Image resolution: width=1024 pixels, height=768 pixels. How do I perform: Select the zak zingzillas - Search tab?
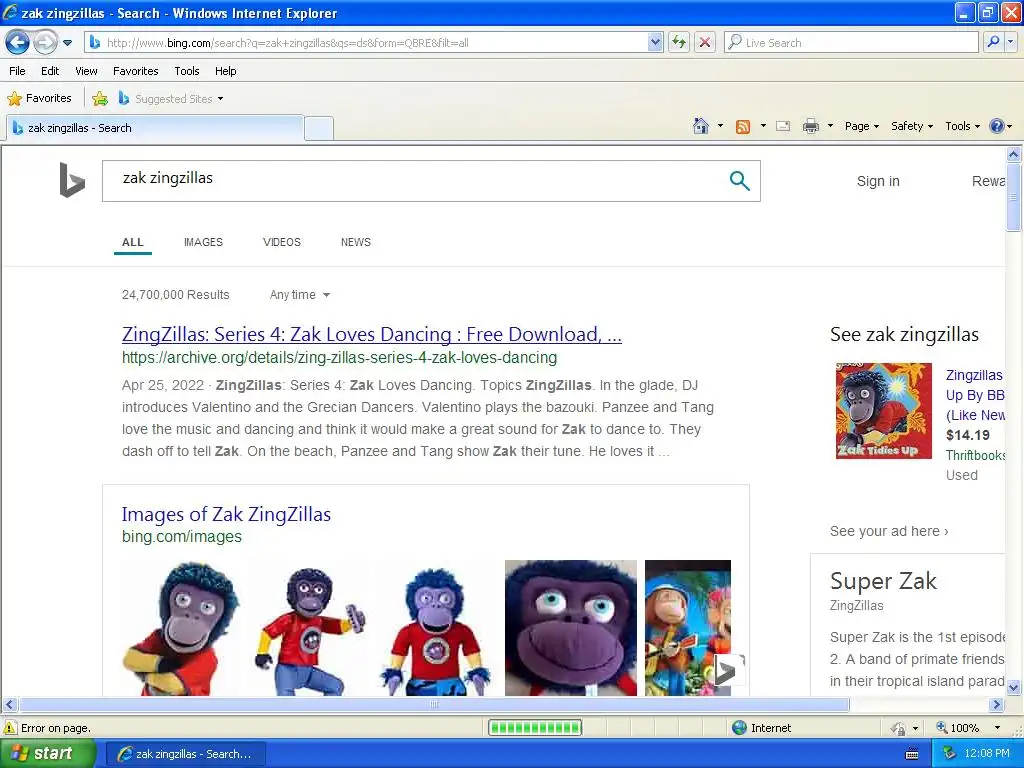coord(155,128)
